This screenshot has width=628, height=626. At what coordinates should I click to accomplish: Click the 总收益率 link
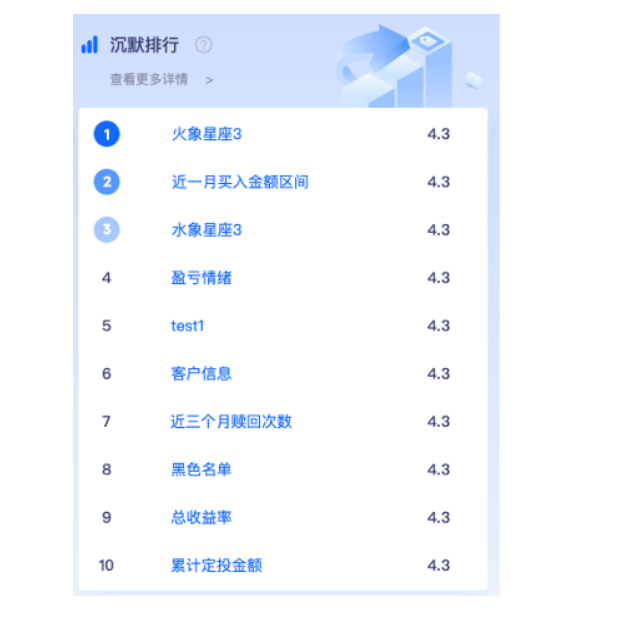point(201,517)
